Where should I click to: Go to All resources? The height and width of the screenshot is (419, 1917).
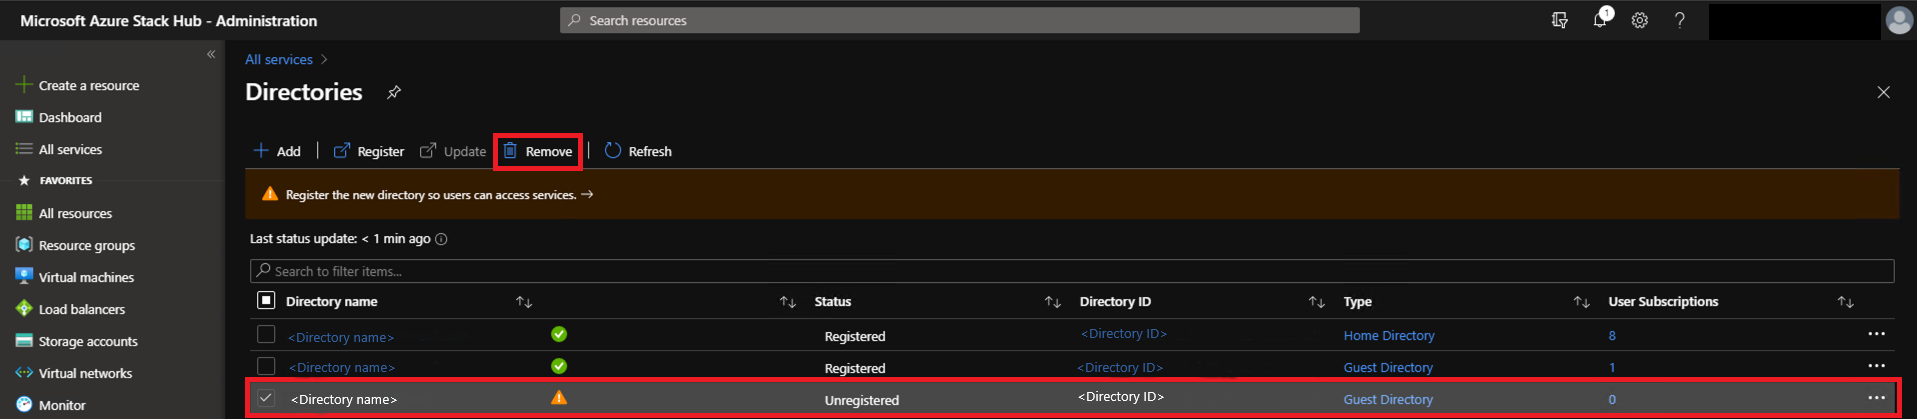tap(64, 213)
